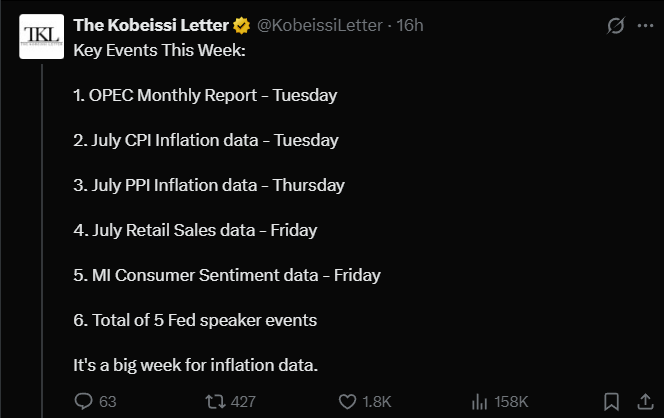Click the vertical thread line under the avatar
Image resolution: width=664 pixels, height=418 pixels.
pos(42,241)
